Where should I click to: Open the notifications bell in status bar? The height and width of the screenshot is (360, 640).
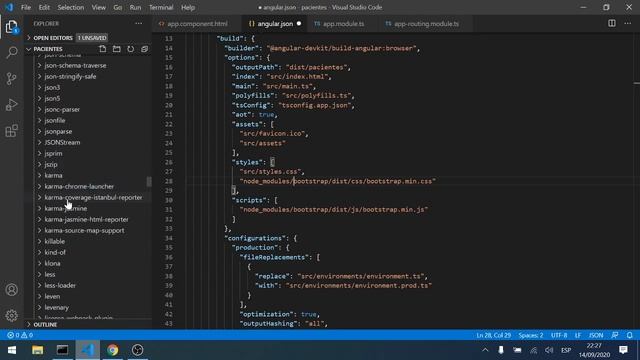coord(630,335)
